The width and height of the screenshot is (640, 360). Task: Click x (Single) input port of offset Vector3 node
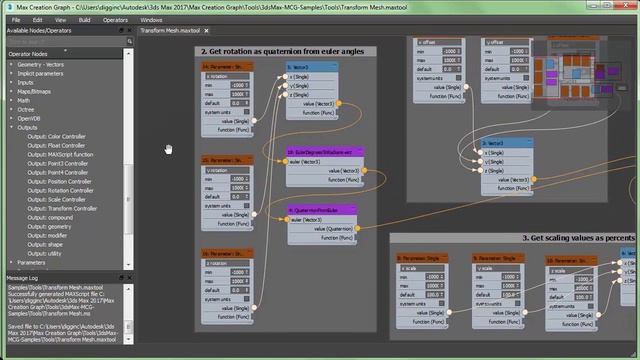(480, 152)
